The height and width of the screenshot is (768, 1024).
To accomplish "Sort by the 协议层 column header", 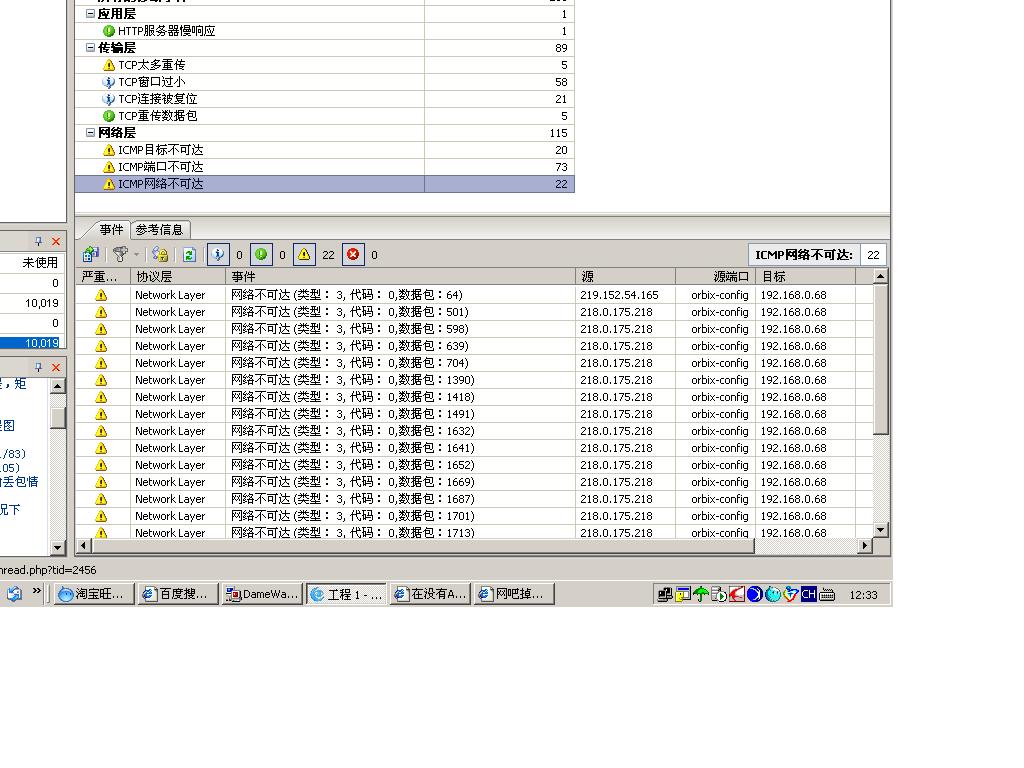I will pyautogui.click(x=177, y=277).
